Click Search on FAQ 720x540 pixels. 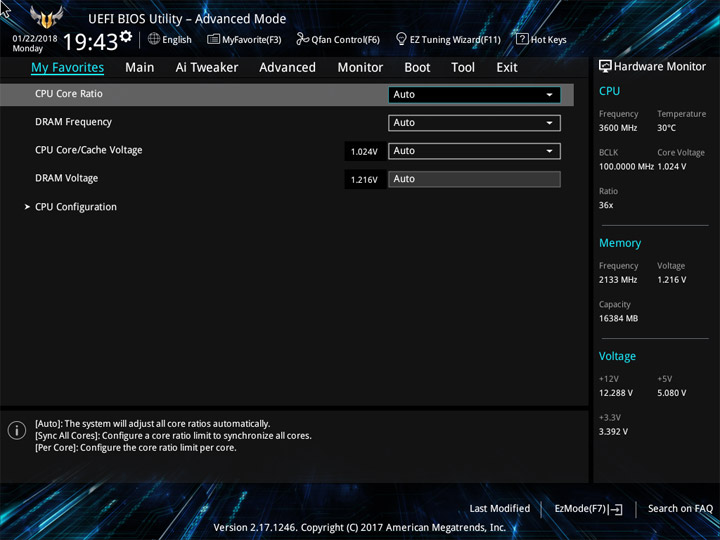(x=680, y=508)
